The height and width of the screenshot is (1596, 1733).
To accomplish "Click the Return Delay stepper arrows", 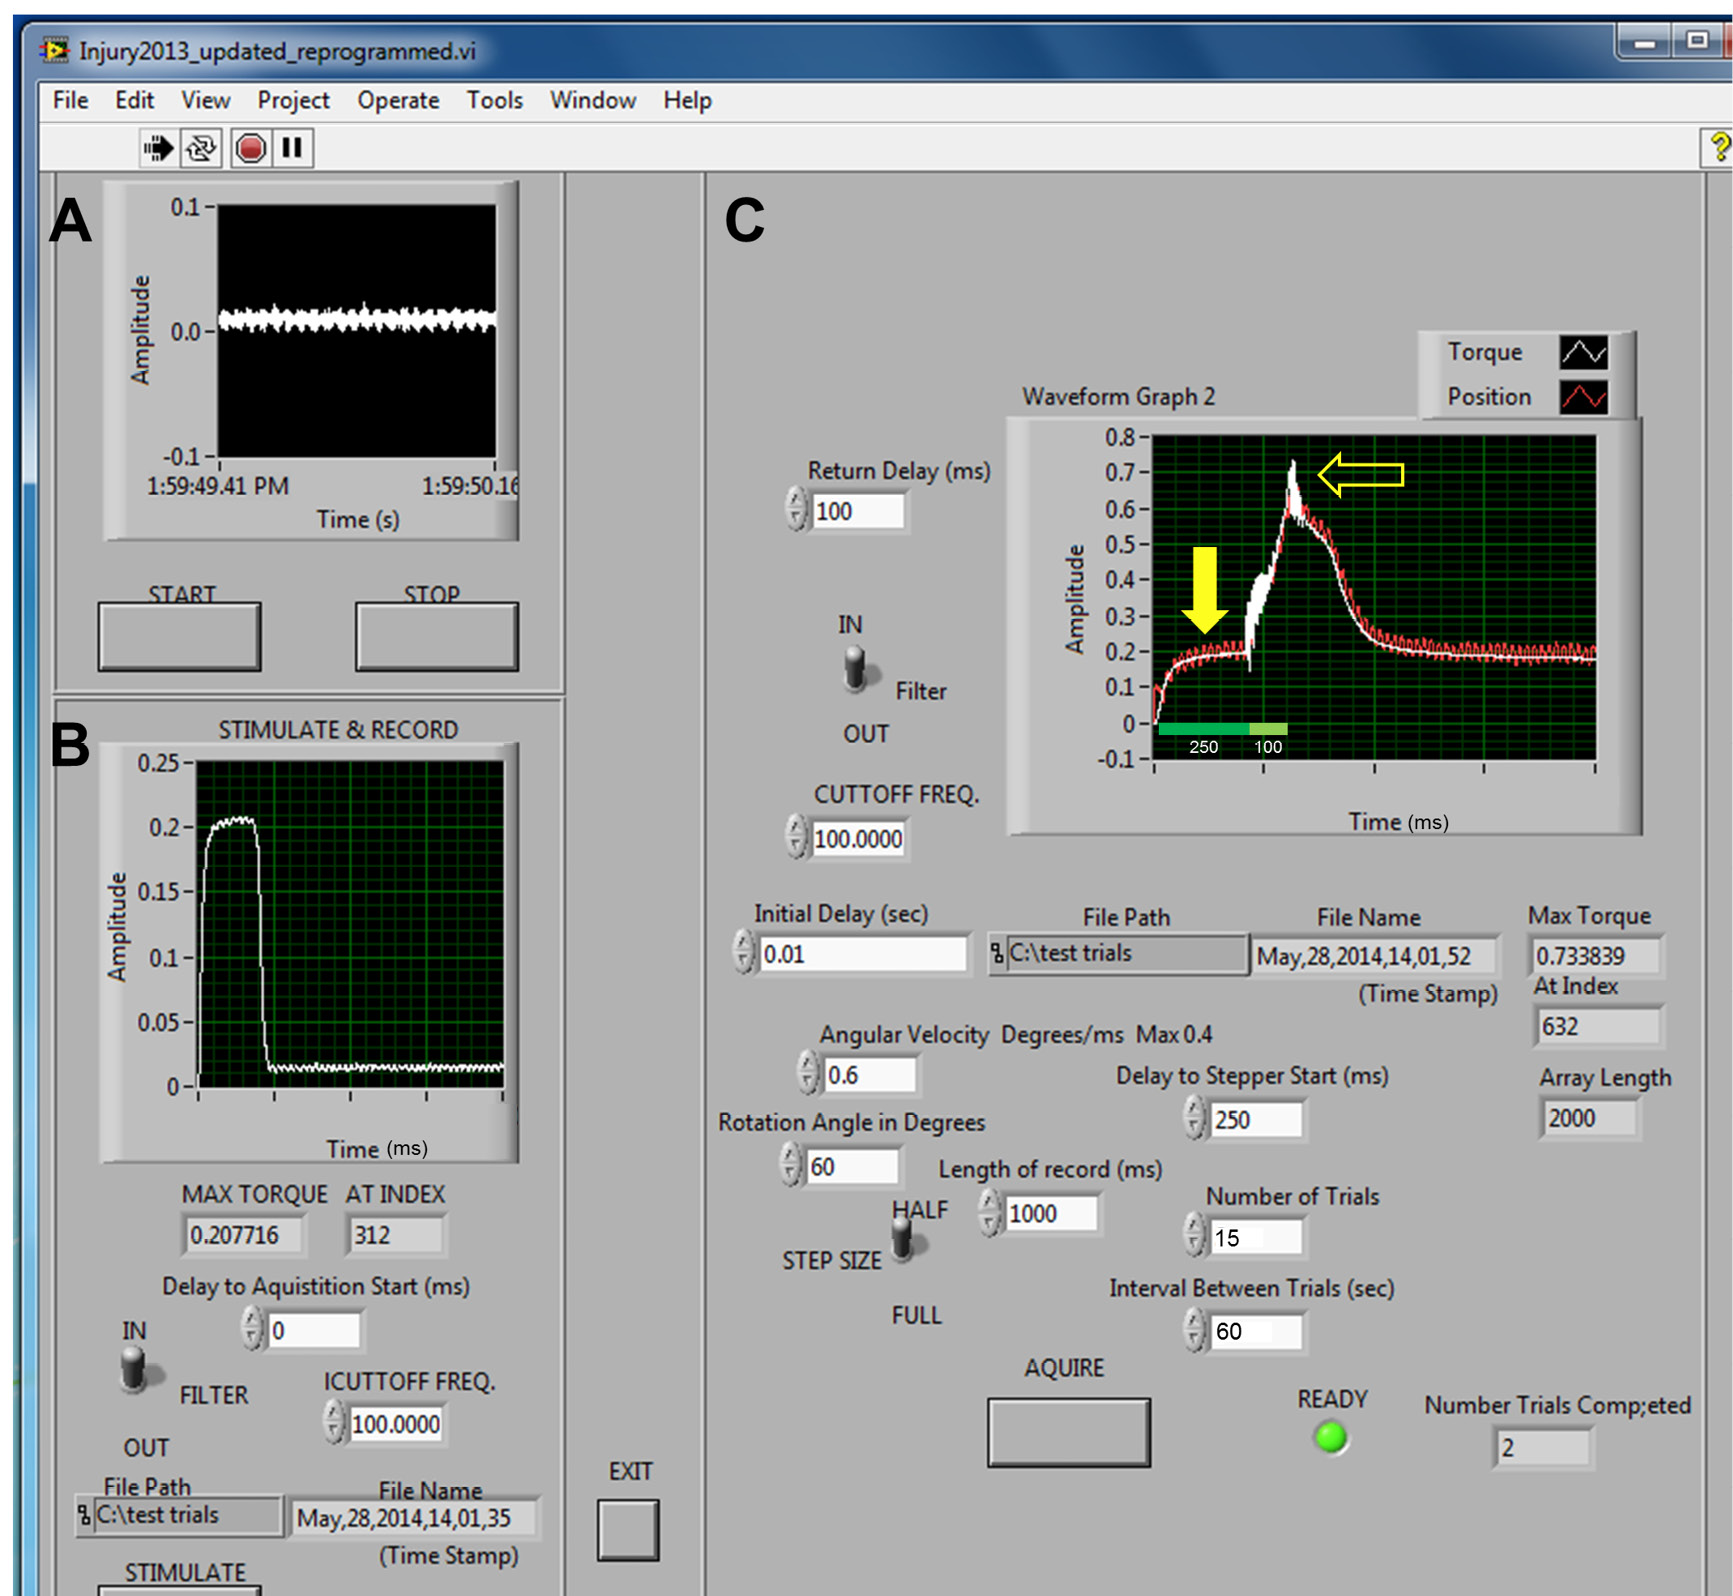I will (796, 509).
